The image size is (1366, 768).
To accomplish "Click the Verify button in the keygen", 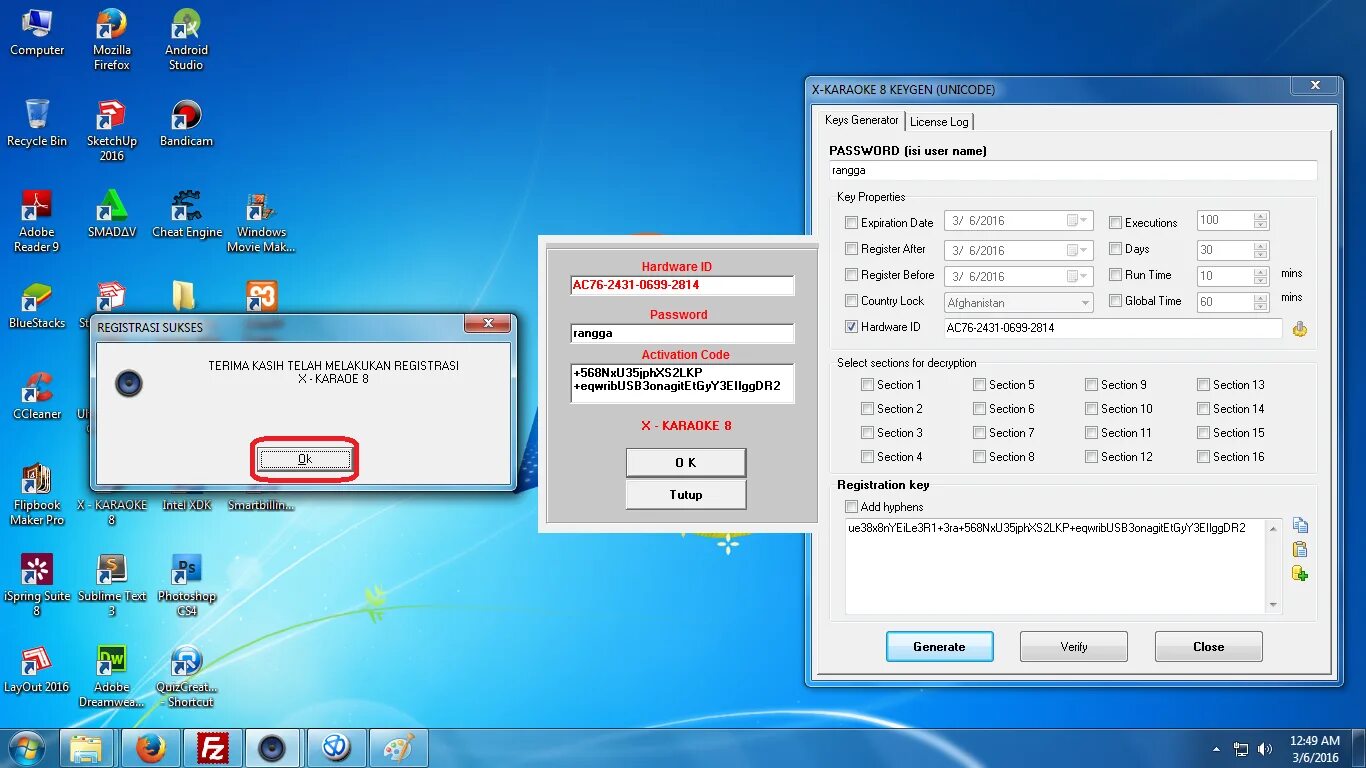I will (1074, 647).
